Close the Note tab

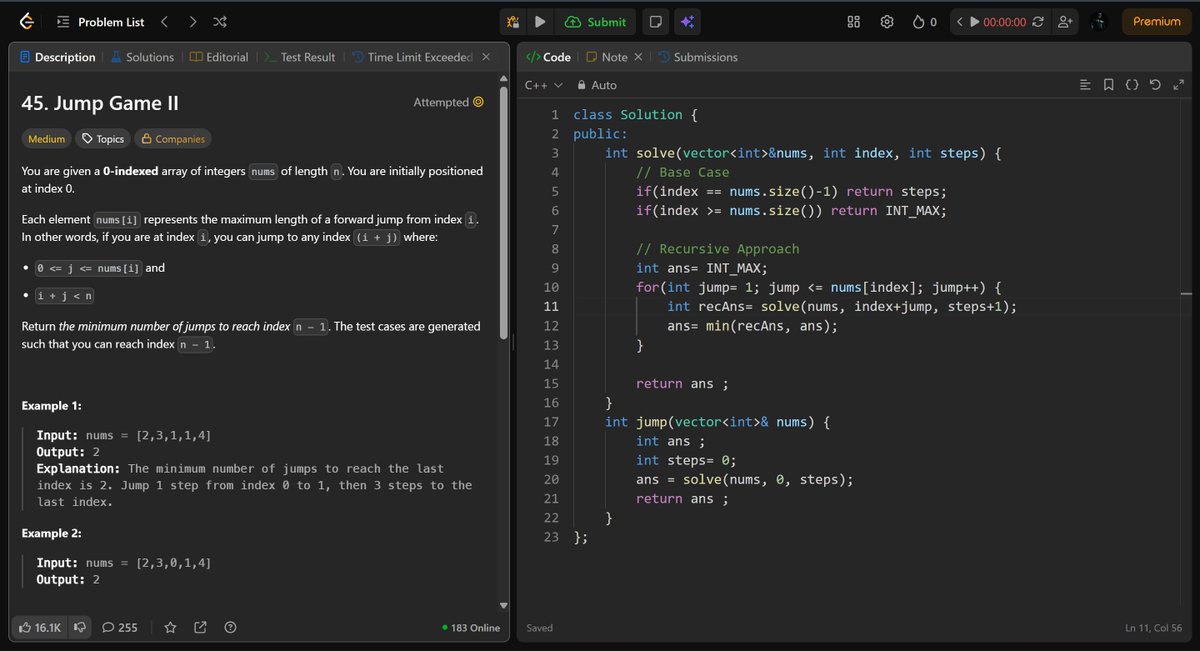tap(639, 57)
